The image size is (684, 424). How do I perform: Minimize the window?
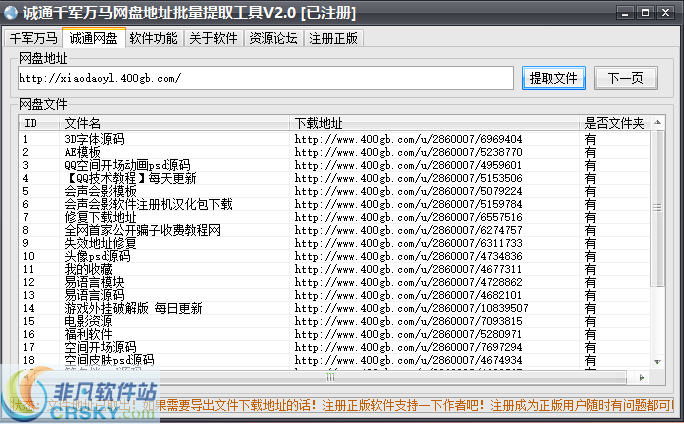coord(625,13)
